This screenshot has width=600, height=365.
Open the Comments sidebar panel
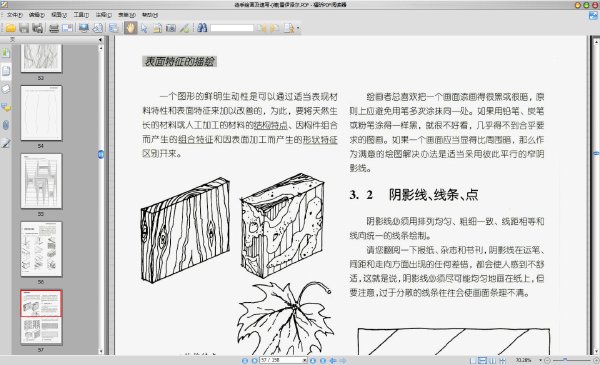(6, 107)
